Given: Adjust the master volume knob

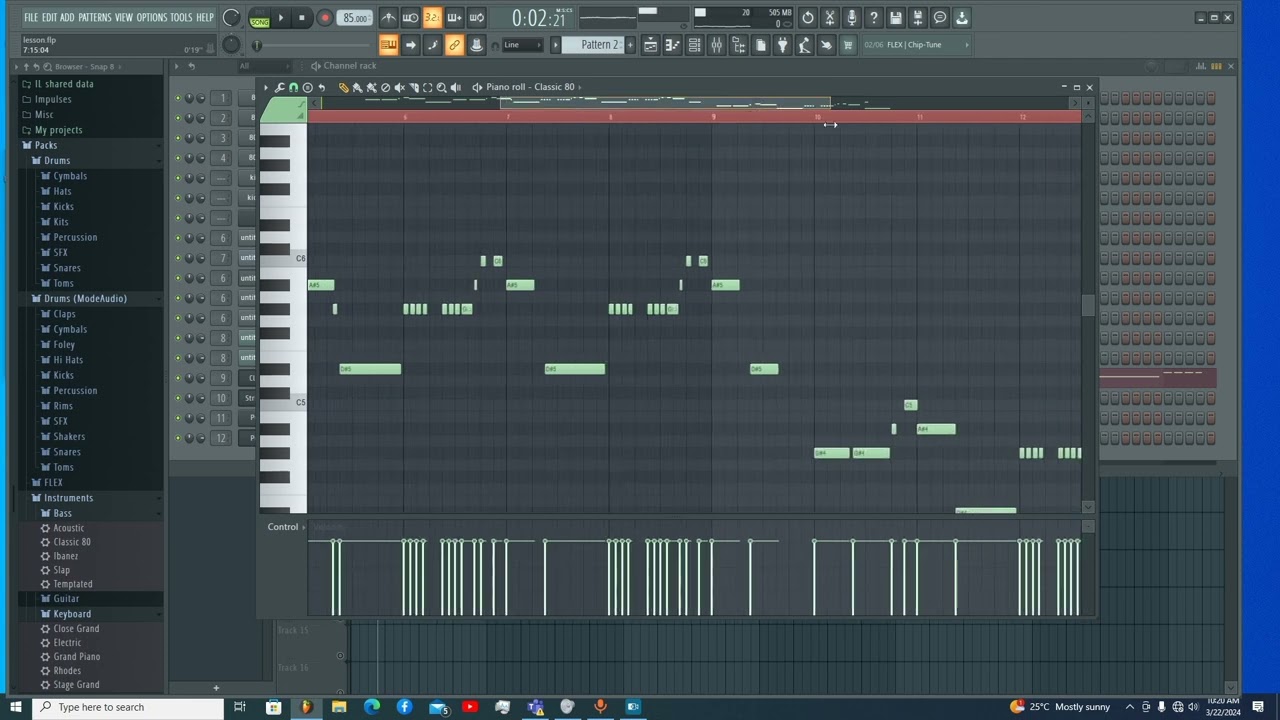Looking at the screenshot, I should tap(231, 18).
